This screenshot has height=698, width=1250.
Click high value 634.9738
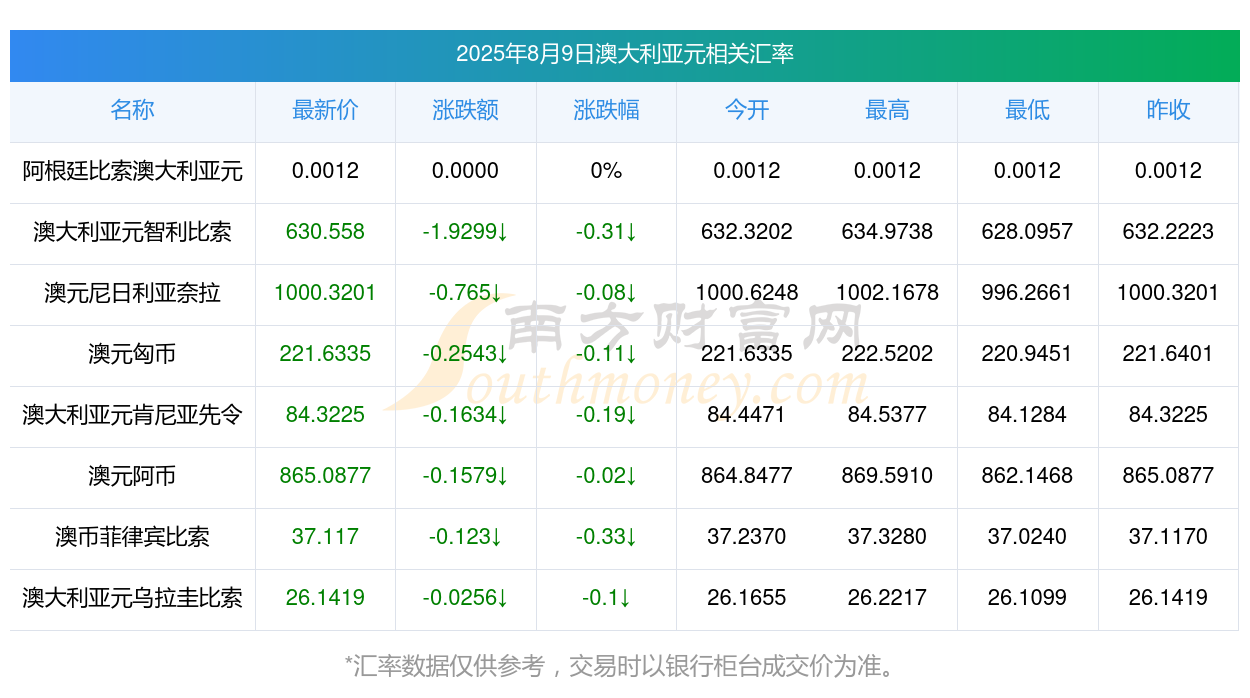(x=887, y=232)
